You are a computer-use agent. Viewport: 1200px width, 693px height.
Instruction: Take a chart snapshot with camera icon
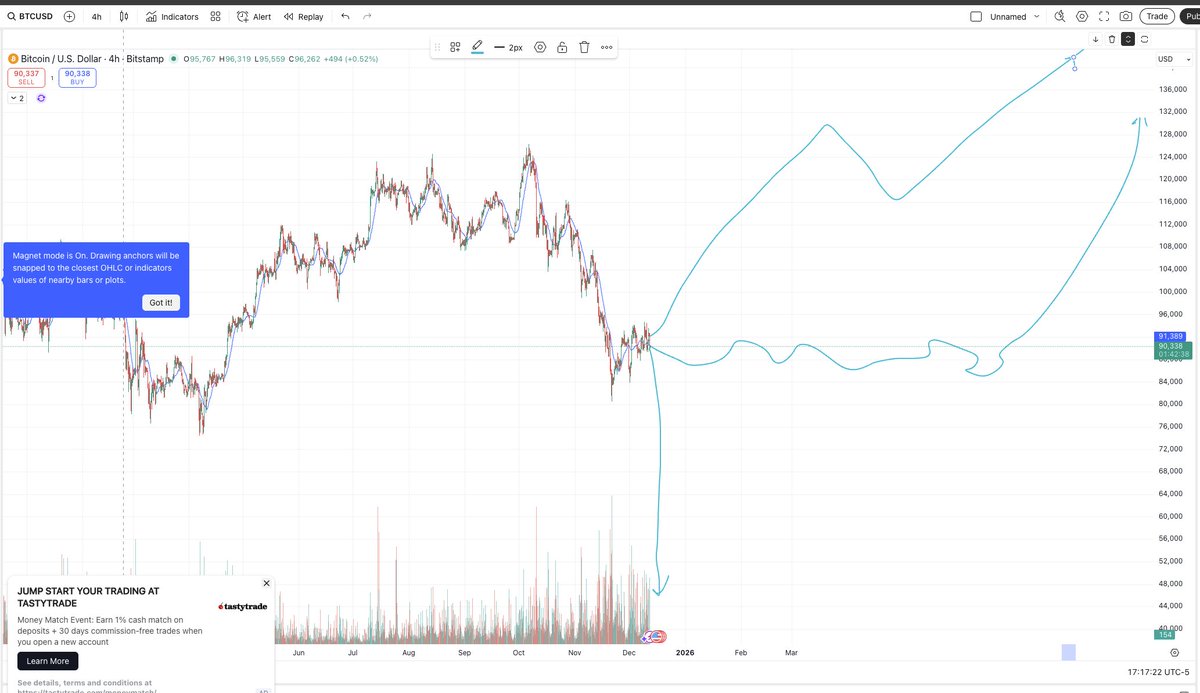coord(1126,16)
